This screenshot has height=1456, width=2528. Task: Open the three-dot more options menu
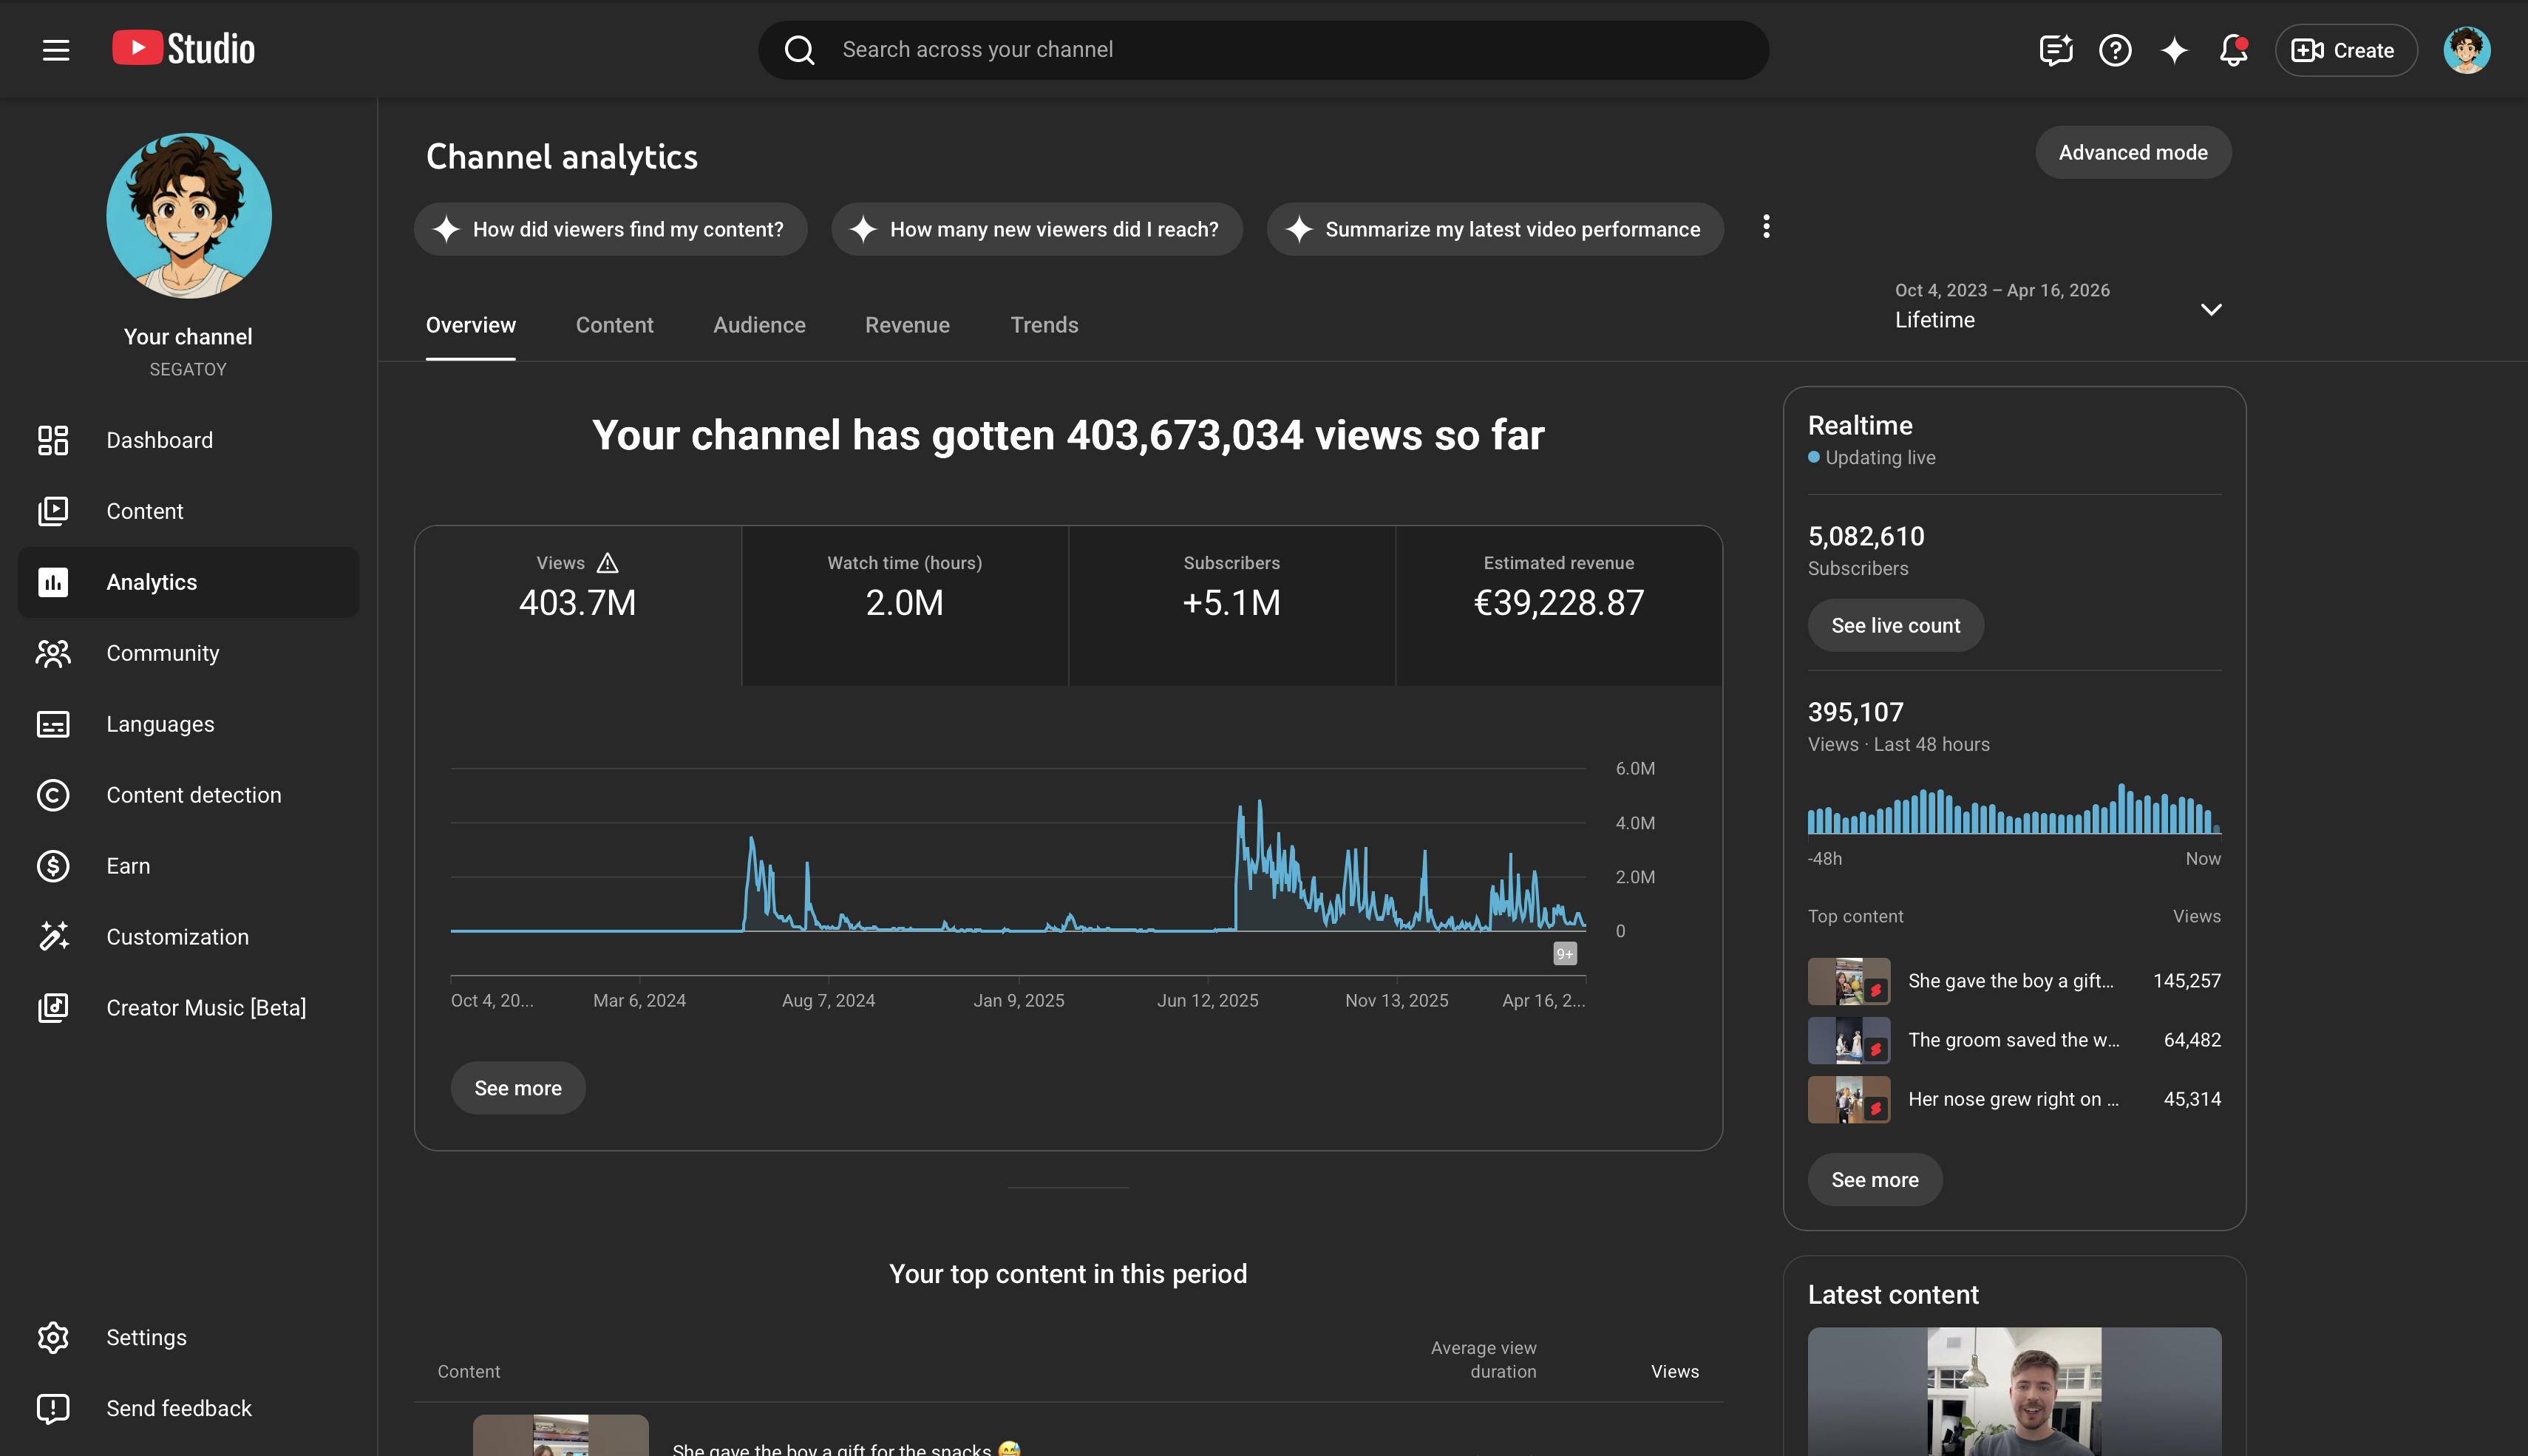[1766, 227]
